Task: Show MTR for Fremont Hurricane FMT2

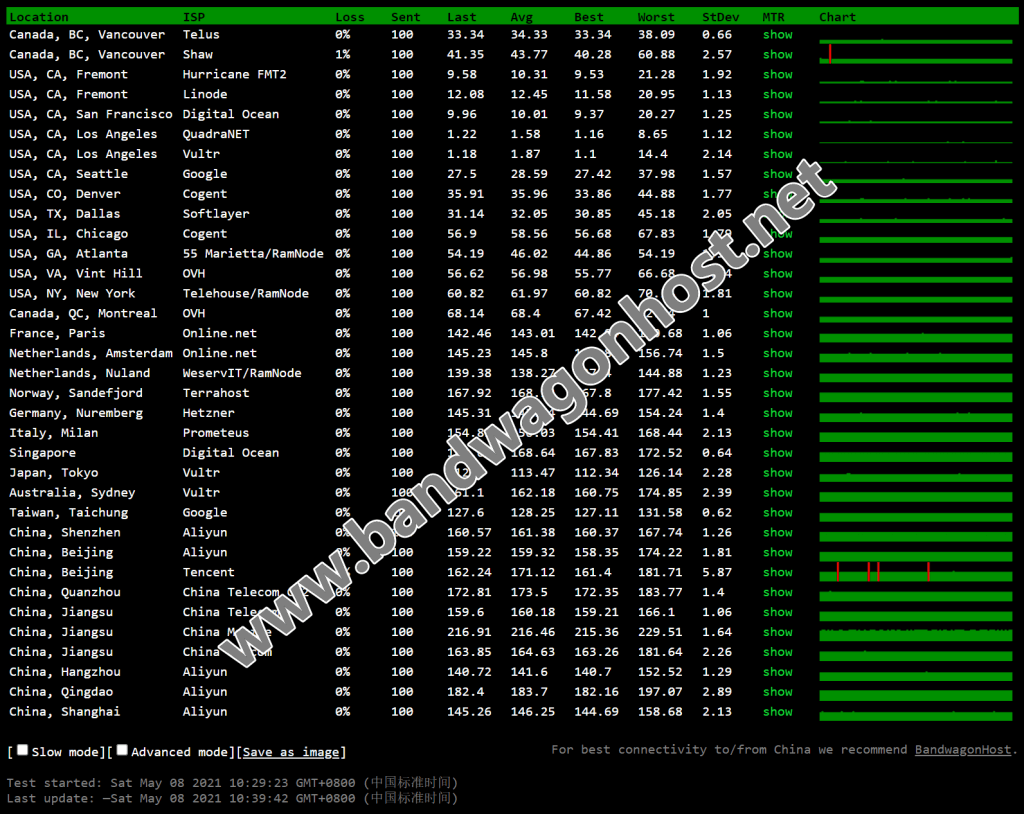Action: 778,74
